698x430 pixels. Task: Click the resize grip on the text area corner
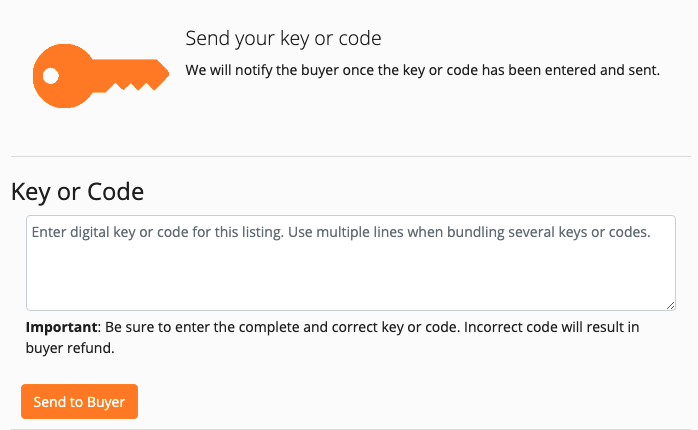coord(670,304)
